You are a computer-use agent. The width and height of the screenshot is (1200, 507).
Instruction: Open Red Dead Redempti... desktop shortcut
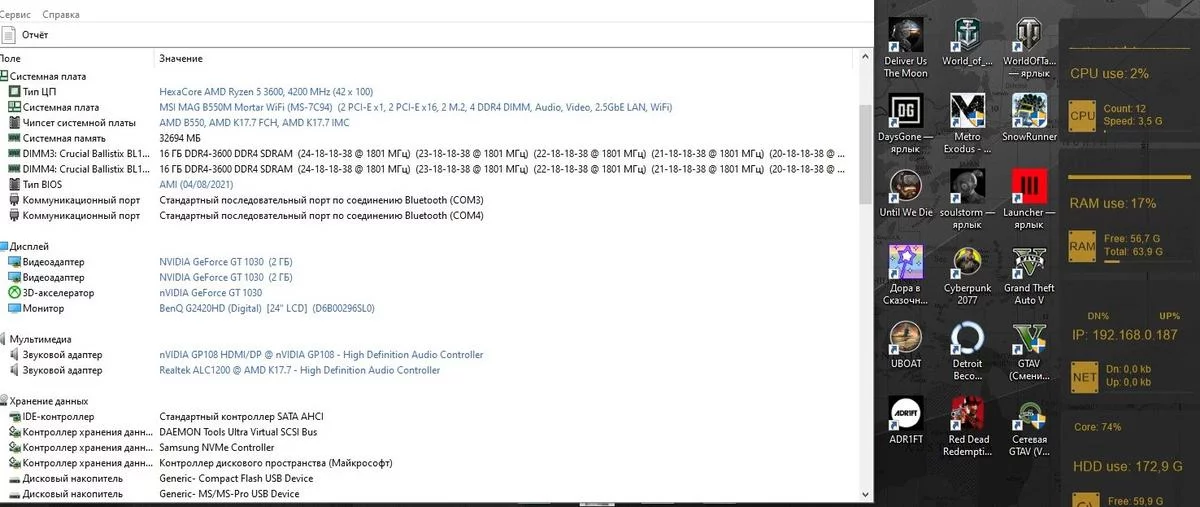(x=966, y=427)
